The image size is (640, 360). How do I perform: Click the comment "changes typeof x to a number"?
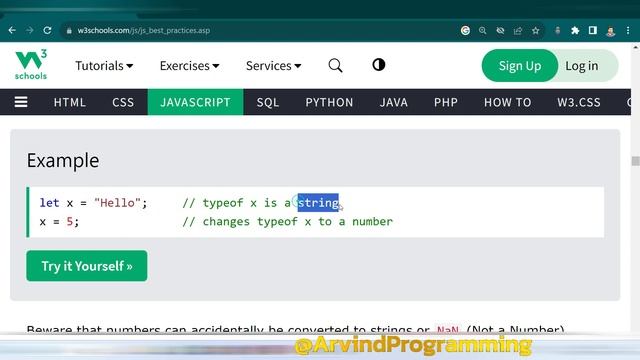[287, 221]
